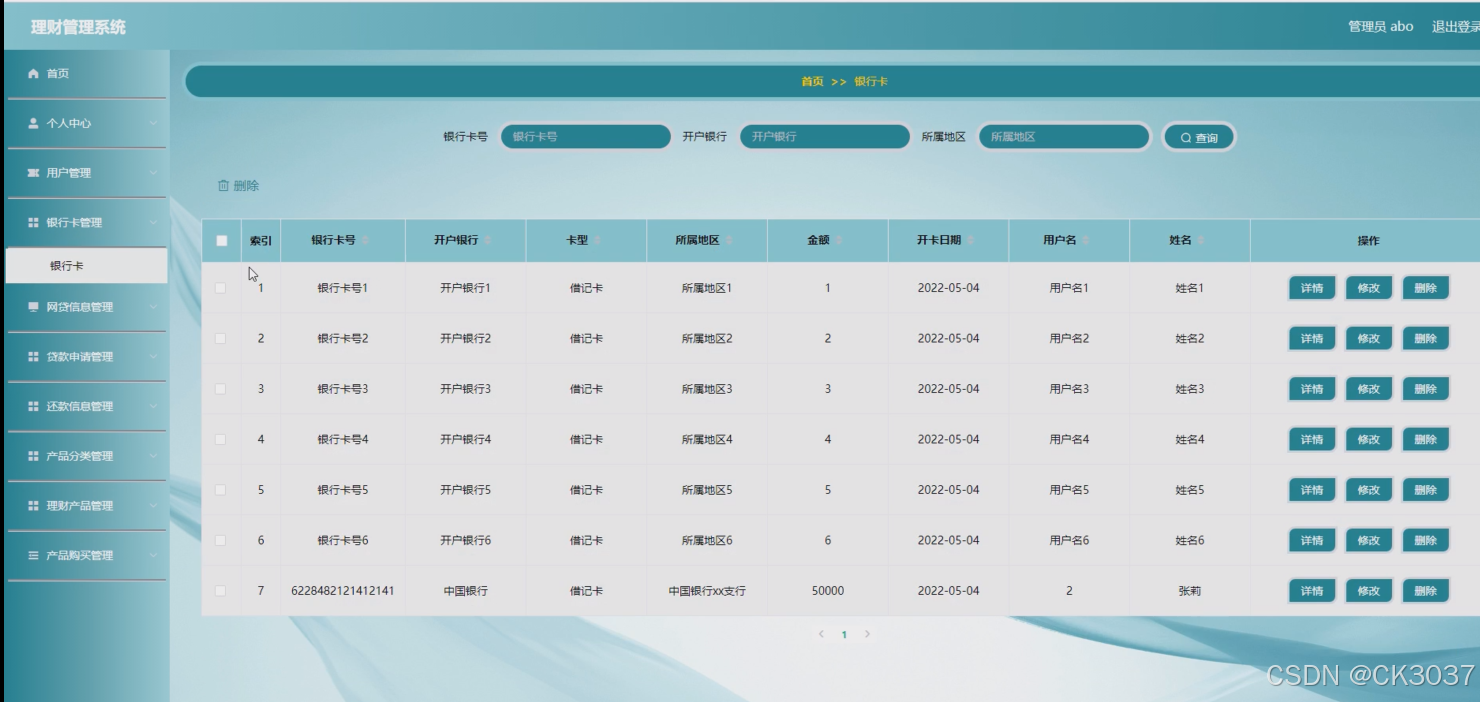Click sort arrows on 卡型 column header
The image size is (1480, 702).
coord(597,241)
